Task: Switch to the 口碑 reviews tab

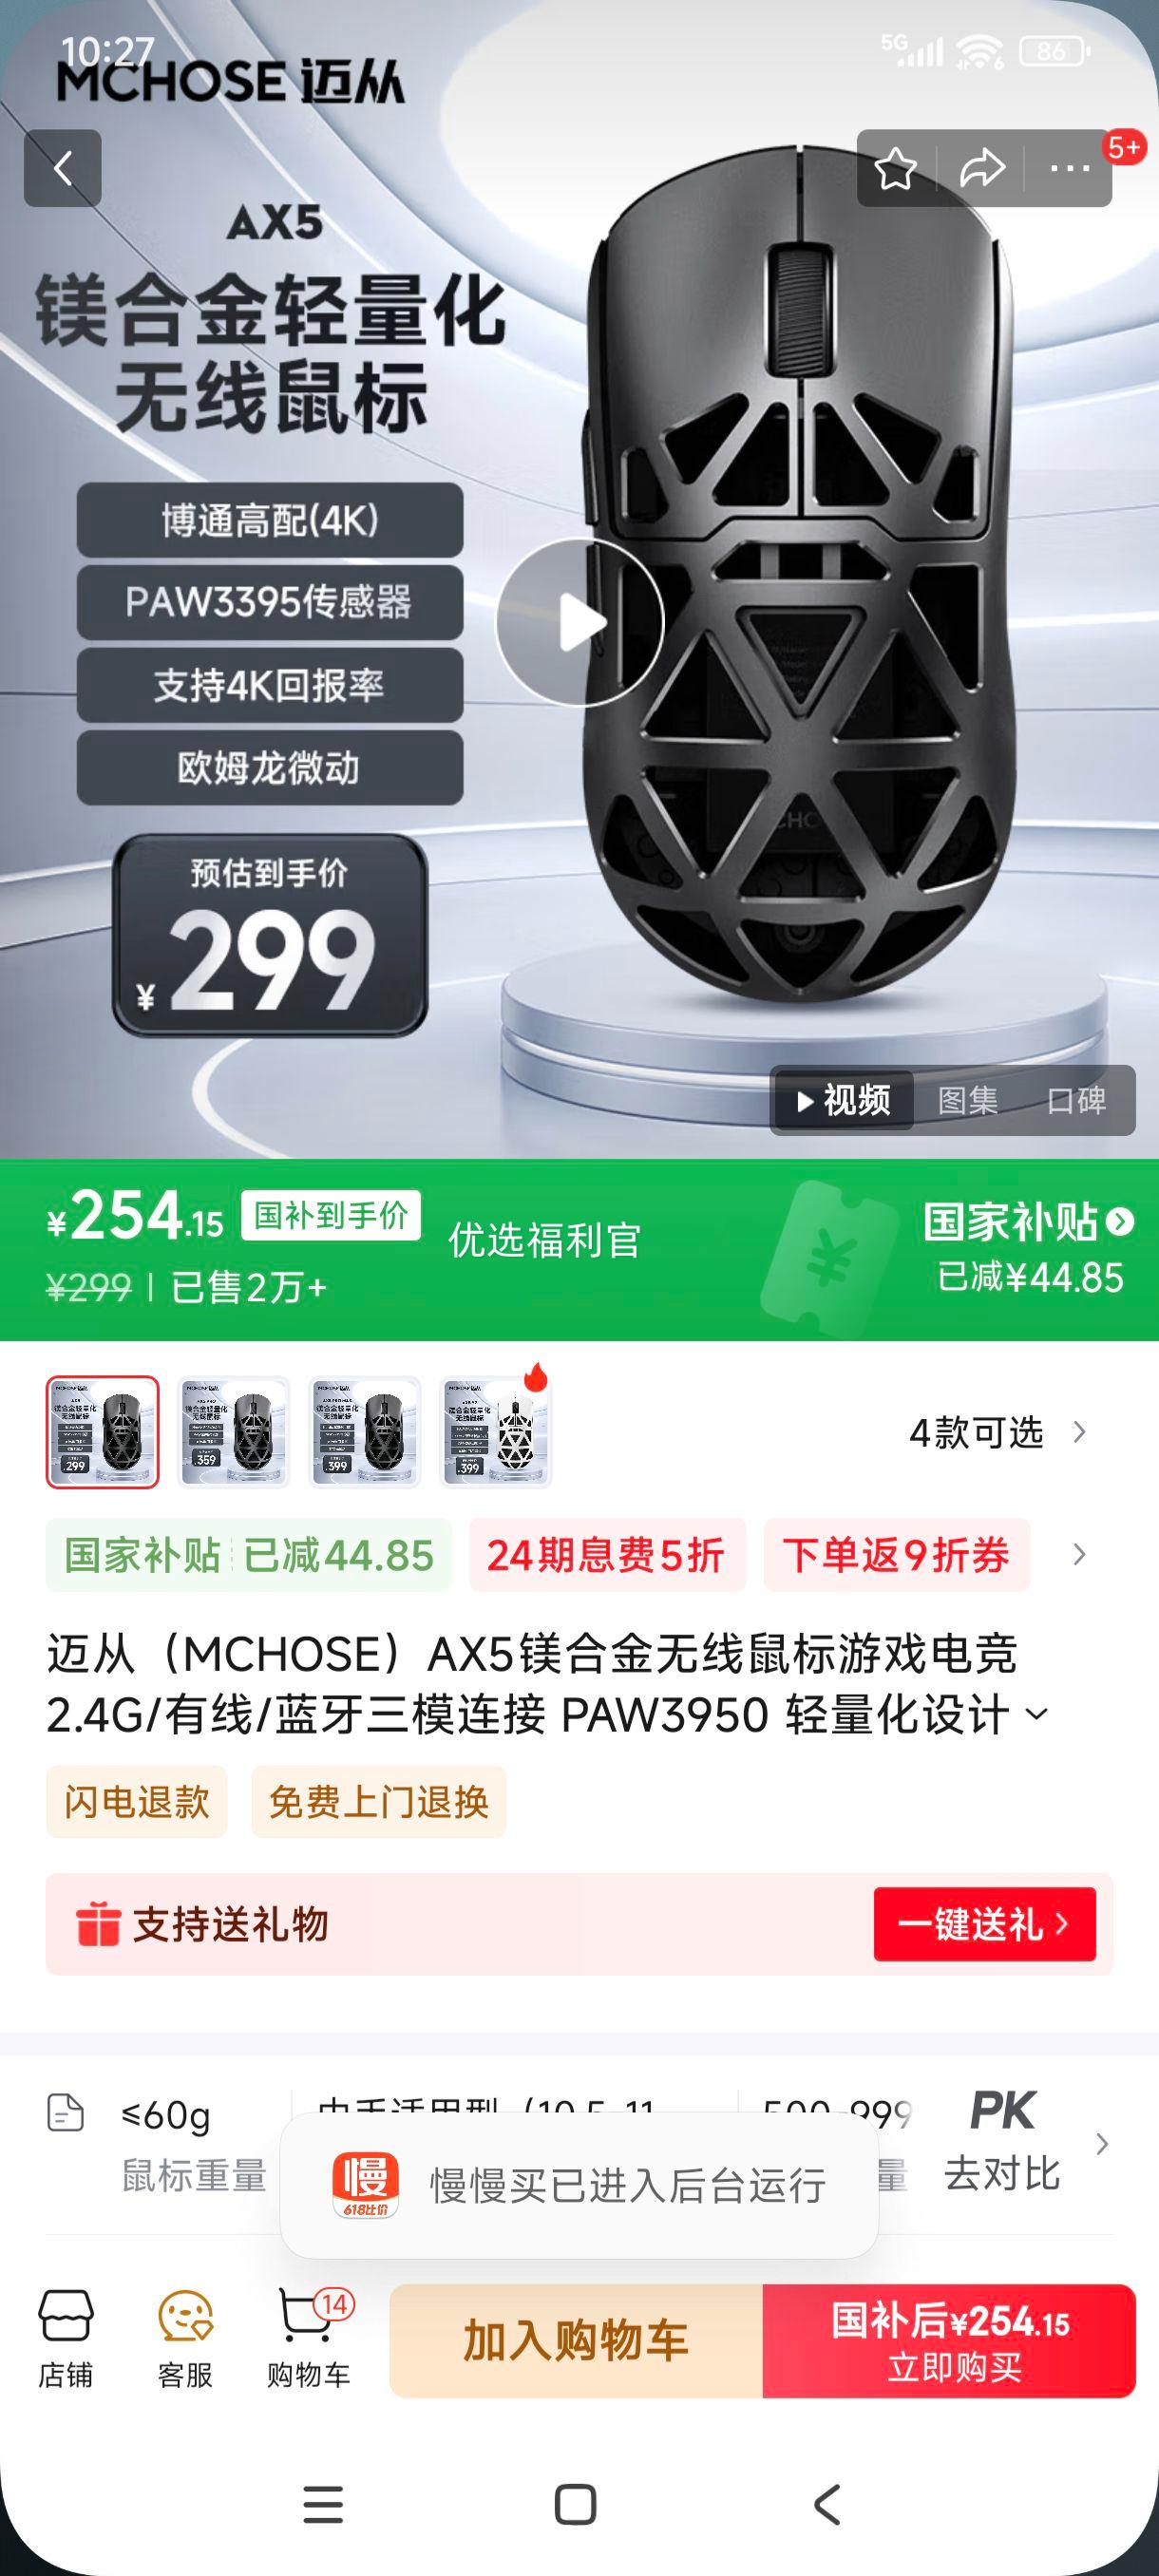Action: (1076, 1100)
